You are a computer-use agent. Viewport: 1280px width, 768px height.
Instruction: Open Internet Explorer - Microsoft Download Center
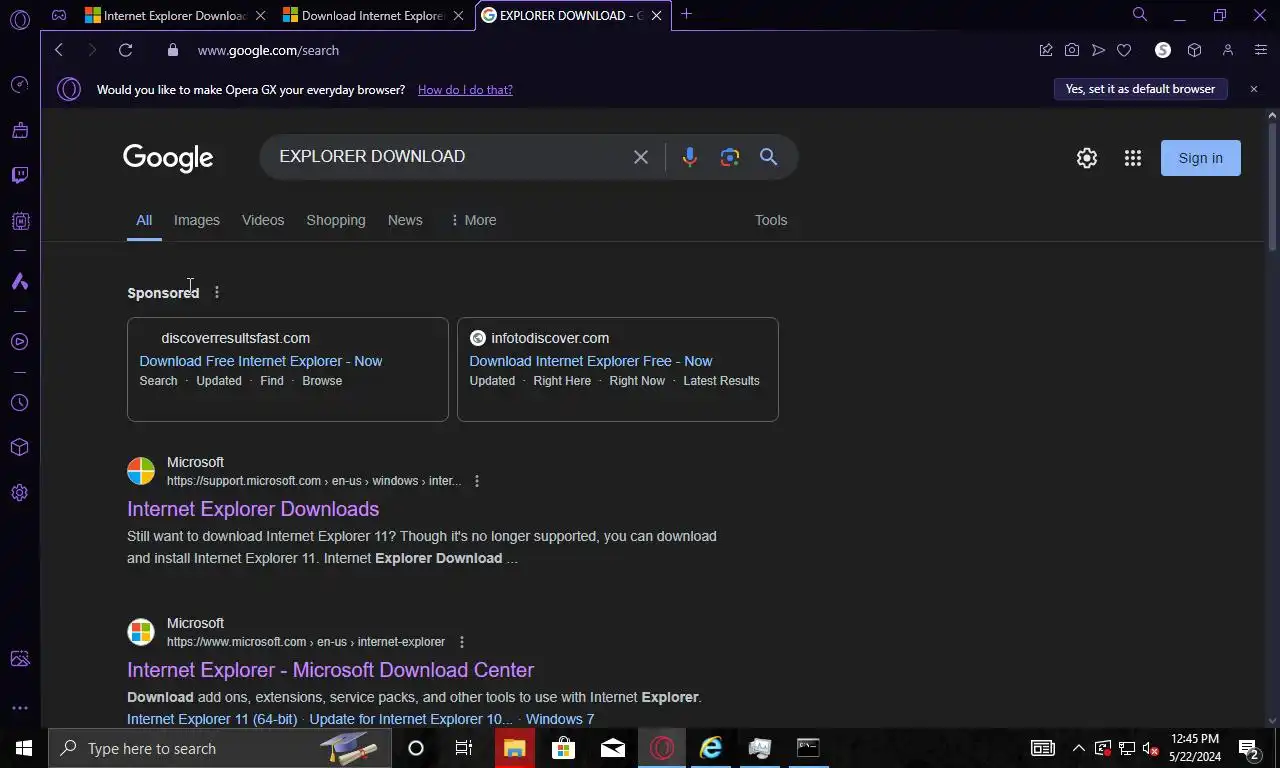tap(330, 670)
